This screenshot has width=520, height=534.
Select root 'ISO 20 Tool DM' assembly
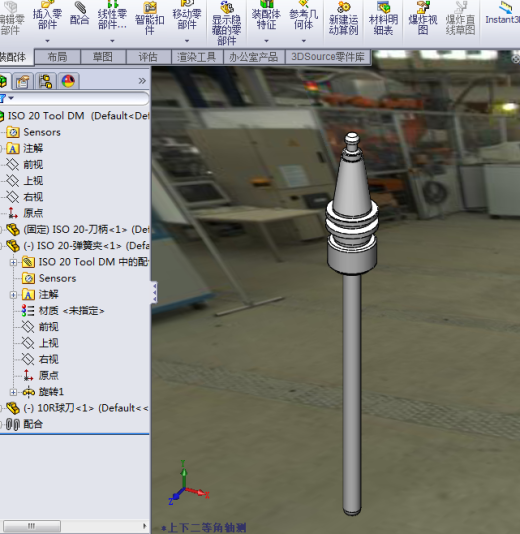point(75,116)
